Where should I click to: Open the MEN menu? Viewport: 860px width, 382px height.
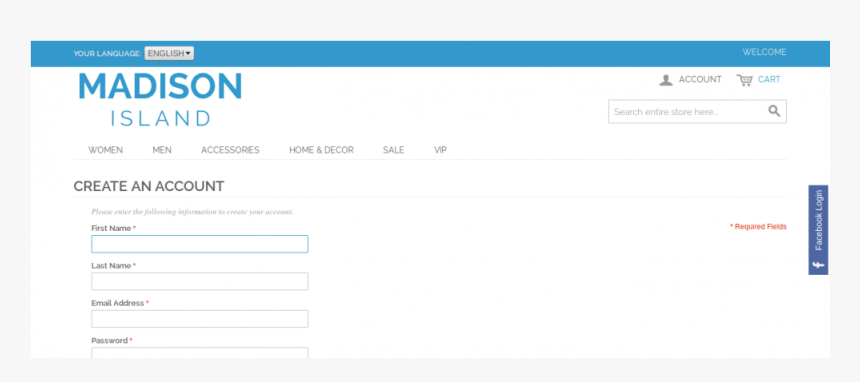click(162, 150)
